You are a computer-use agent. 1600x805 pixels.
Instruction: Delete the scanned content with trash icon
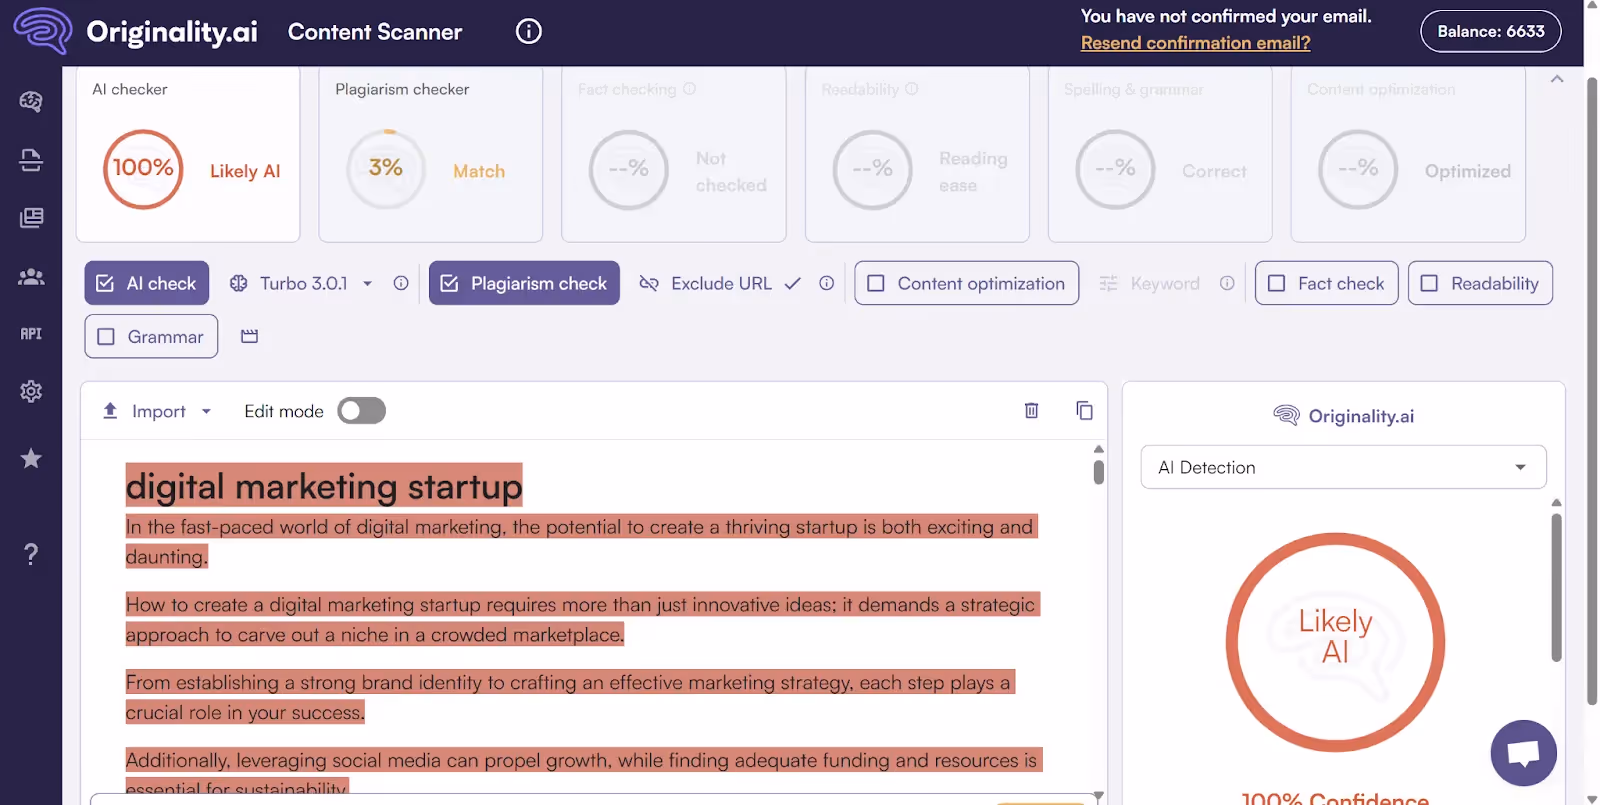(1032, 410)
